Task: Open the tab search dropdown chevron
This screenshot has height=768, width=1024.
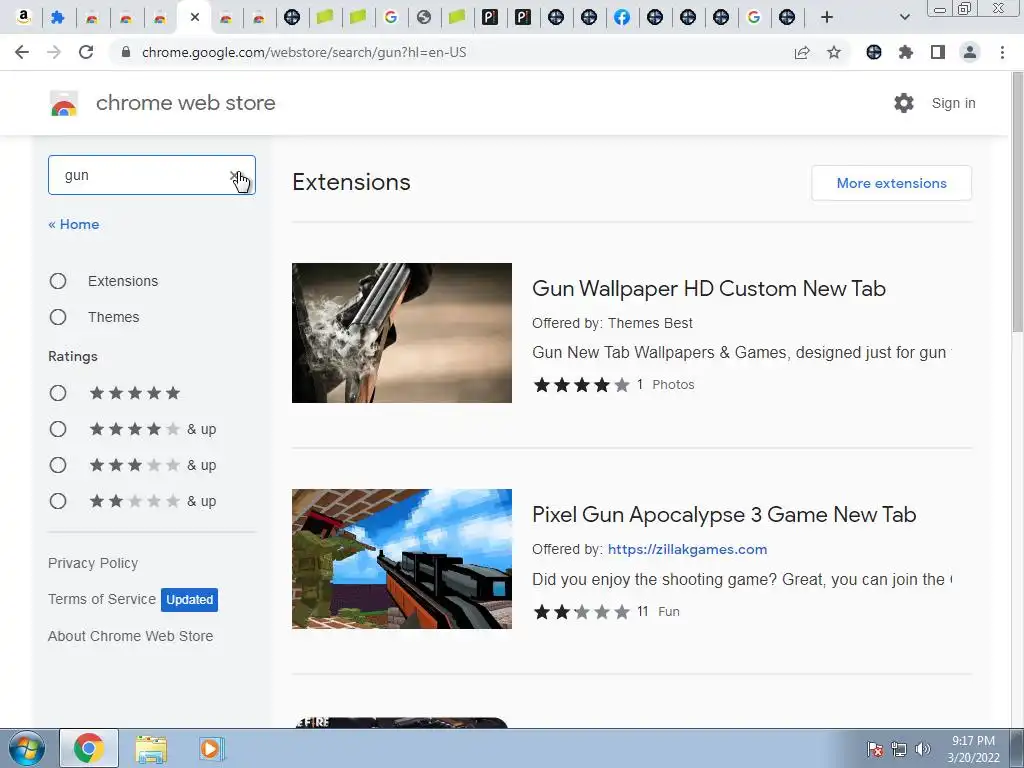Action: tap(904, 17)
